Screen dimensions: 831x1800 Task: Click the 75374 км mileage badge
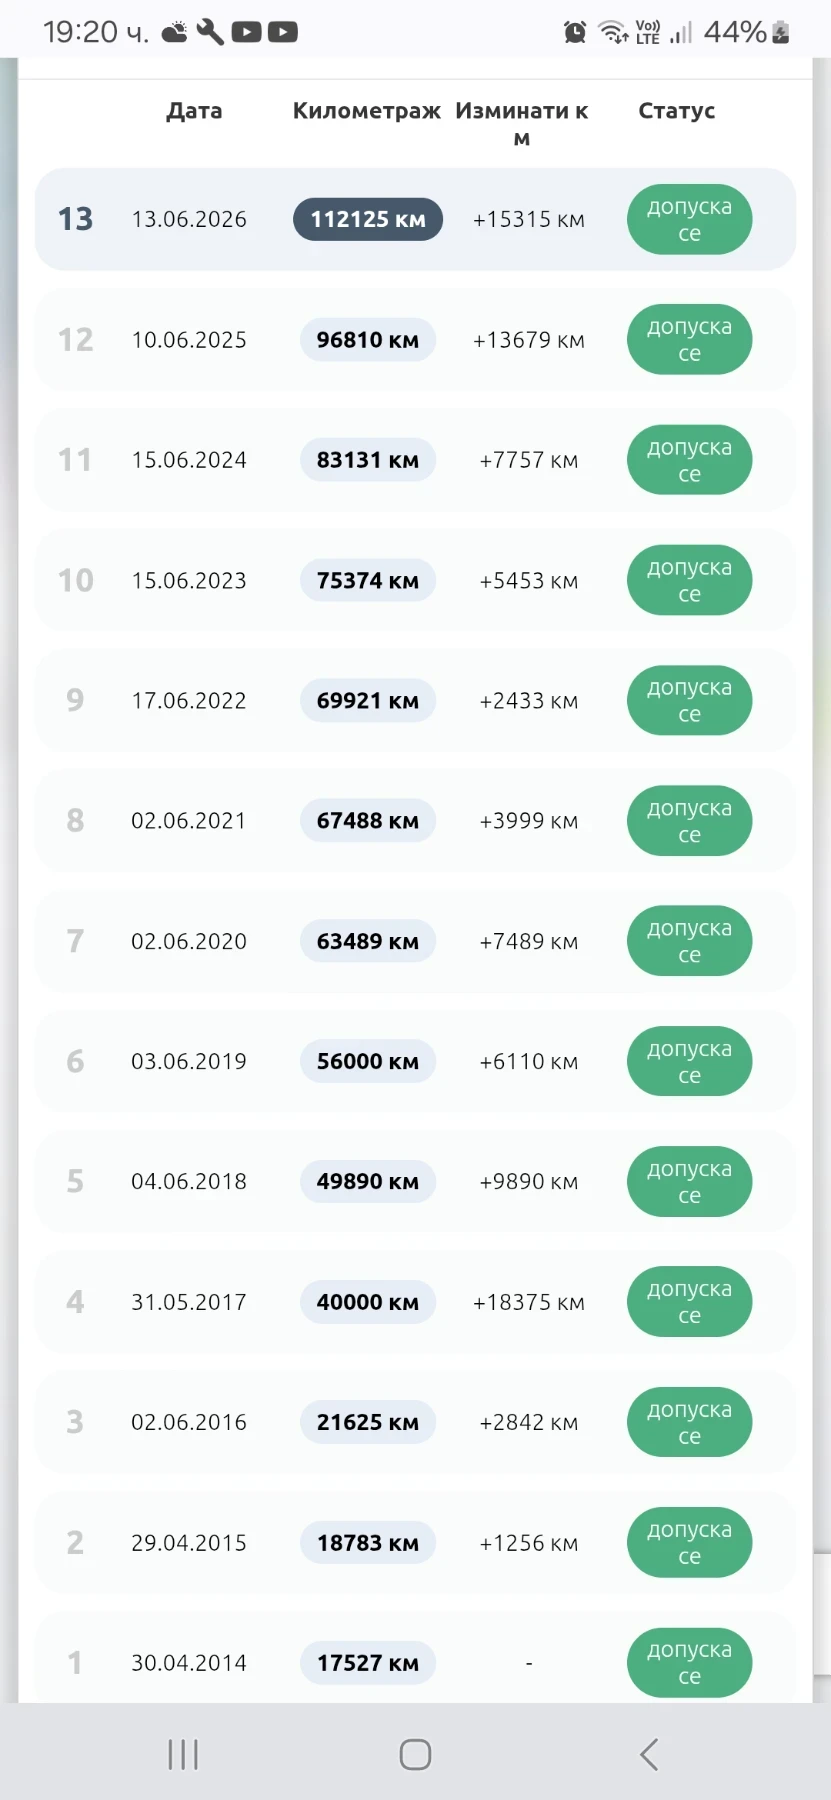coord(368,581)
